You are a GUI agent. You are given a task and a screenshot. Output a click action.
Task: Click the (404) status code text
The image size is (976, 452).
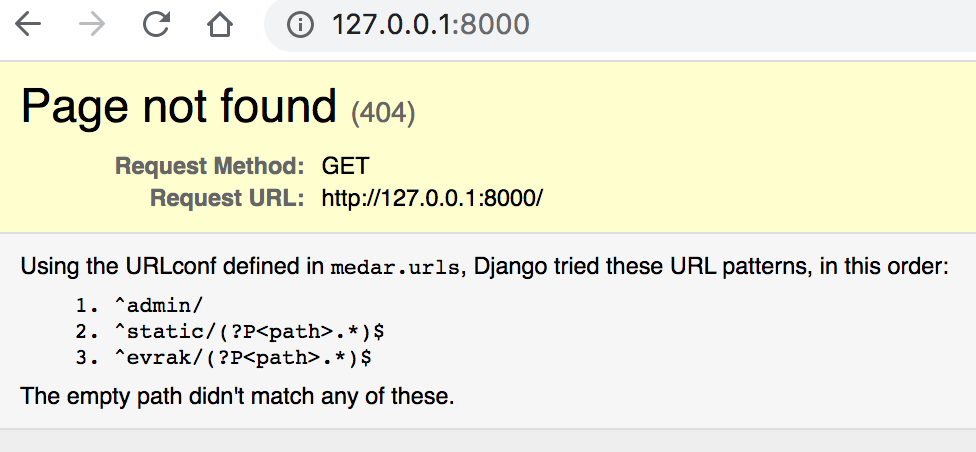pyautogui.click(x=383, y=112)
